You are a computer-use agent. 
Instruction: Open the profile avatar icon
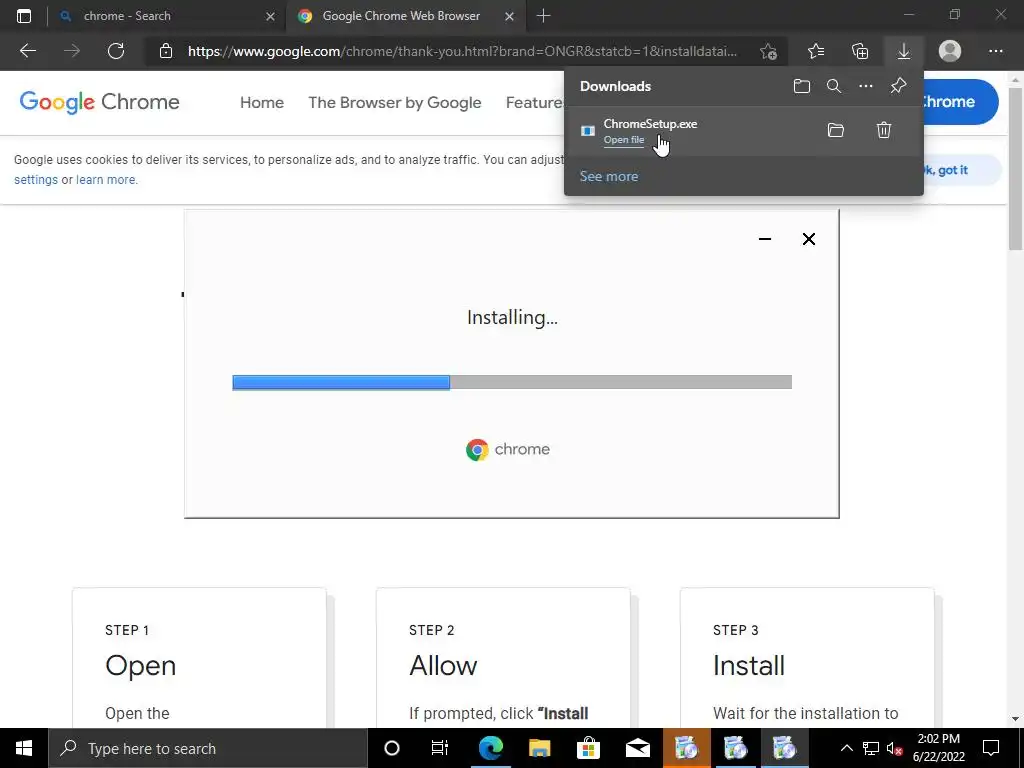click(x=950, y=51)
